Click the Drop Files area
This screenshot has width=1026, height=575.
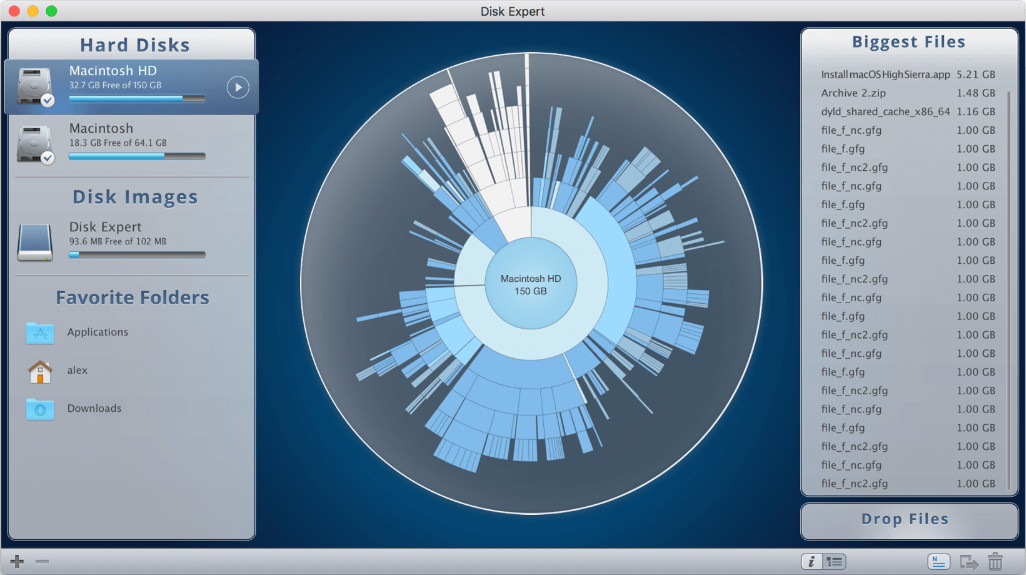tap(909, 520)
